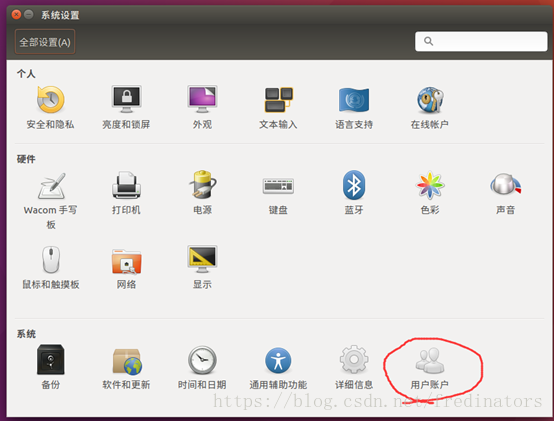Open Software & Updates (软件和更新)
The width and height of the screenshot is (554, 421).
click(x=126, y=369)
